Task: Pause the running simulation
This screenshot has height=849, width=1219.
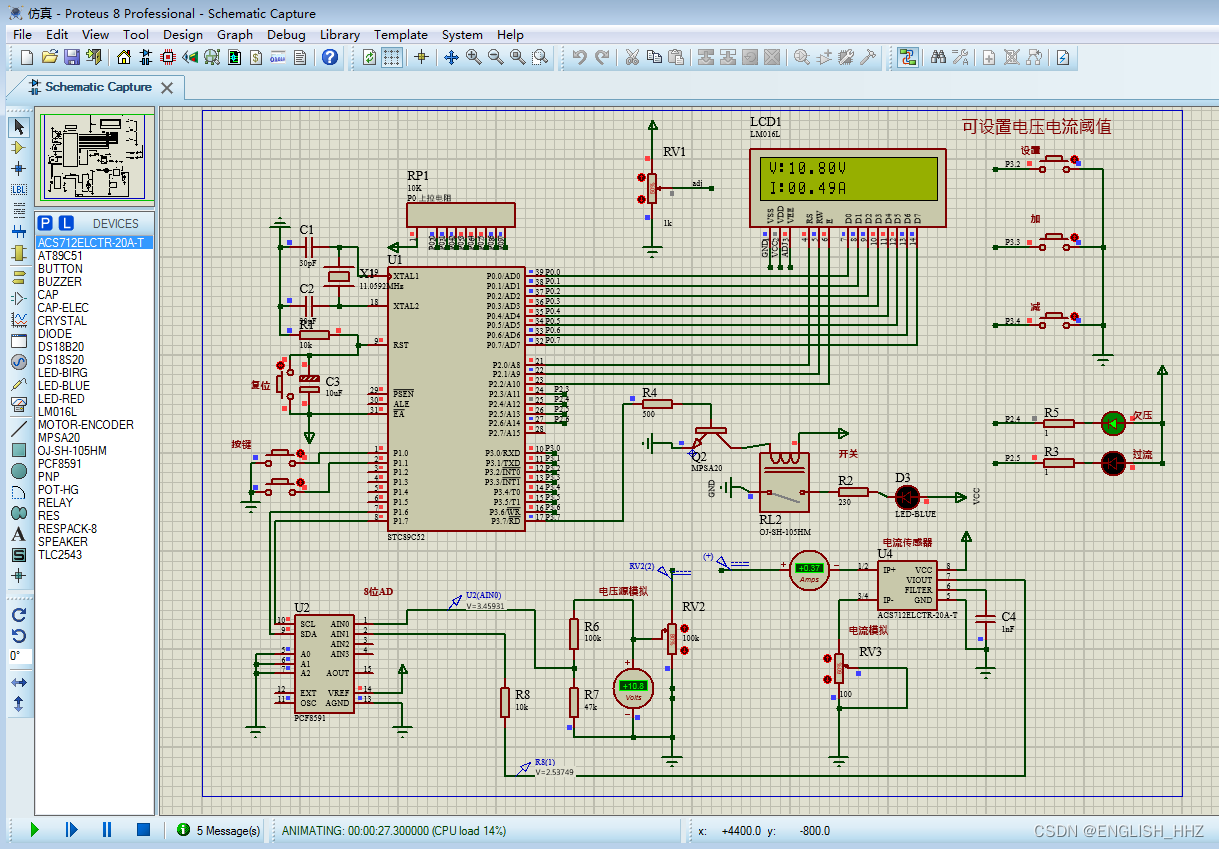Action: pos(107,830)
